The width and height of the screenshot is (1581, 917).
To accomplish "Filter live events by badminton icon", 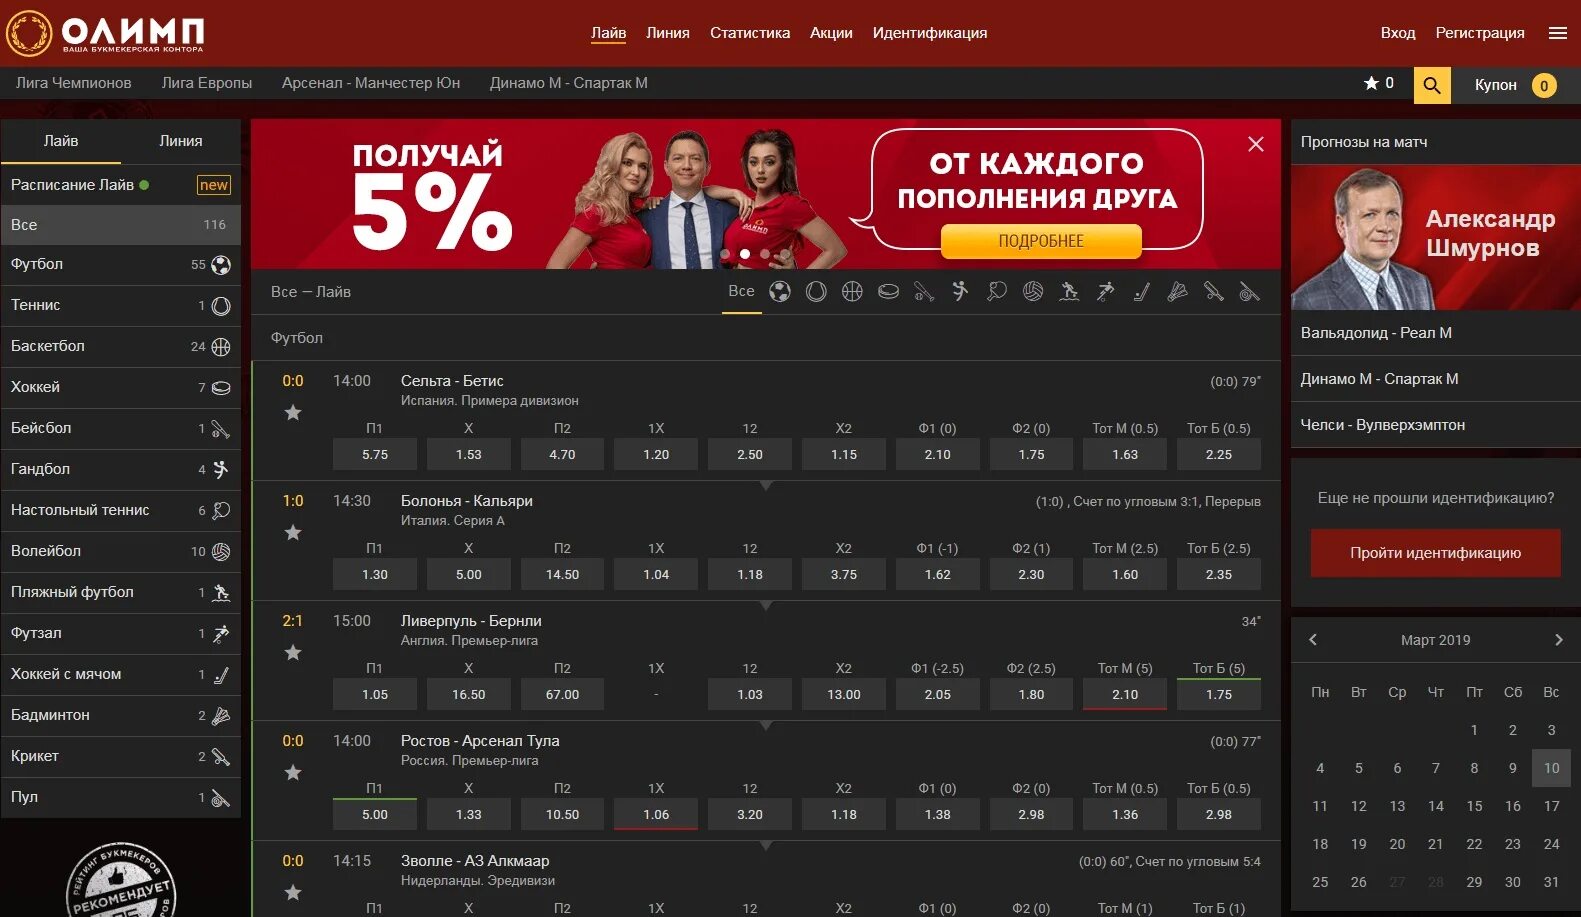I will click(x=1177, y=291).
